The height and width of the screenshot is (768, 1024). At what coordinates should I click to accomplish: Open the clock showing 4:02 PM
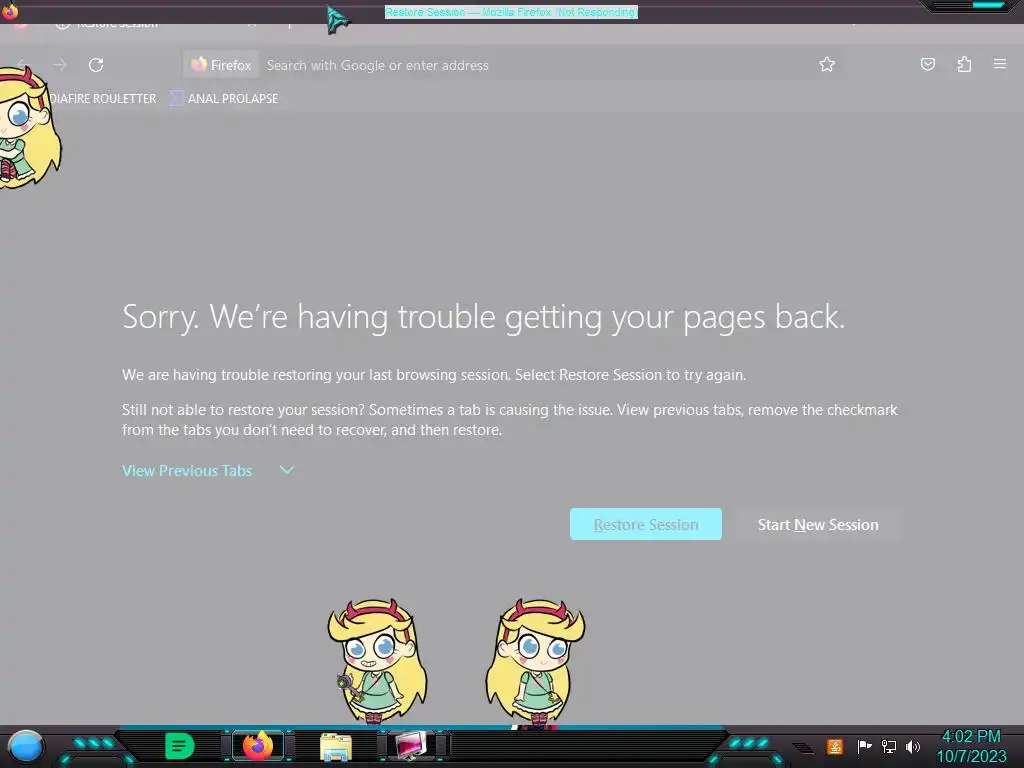[971, 746]
